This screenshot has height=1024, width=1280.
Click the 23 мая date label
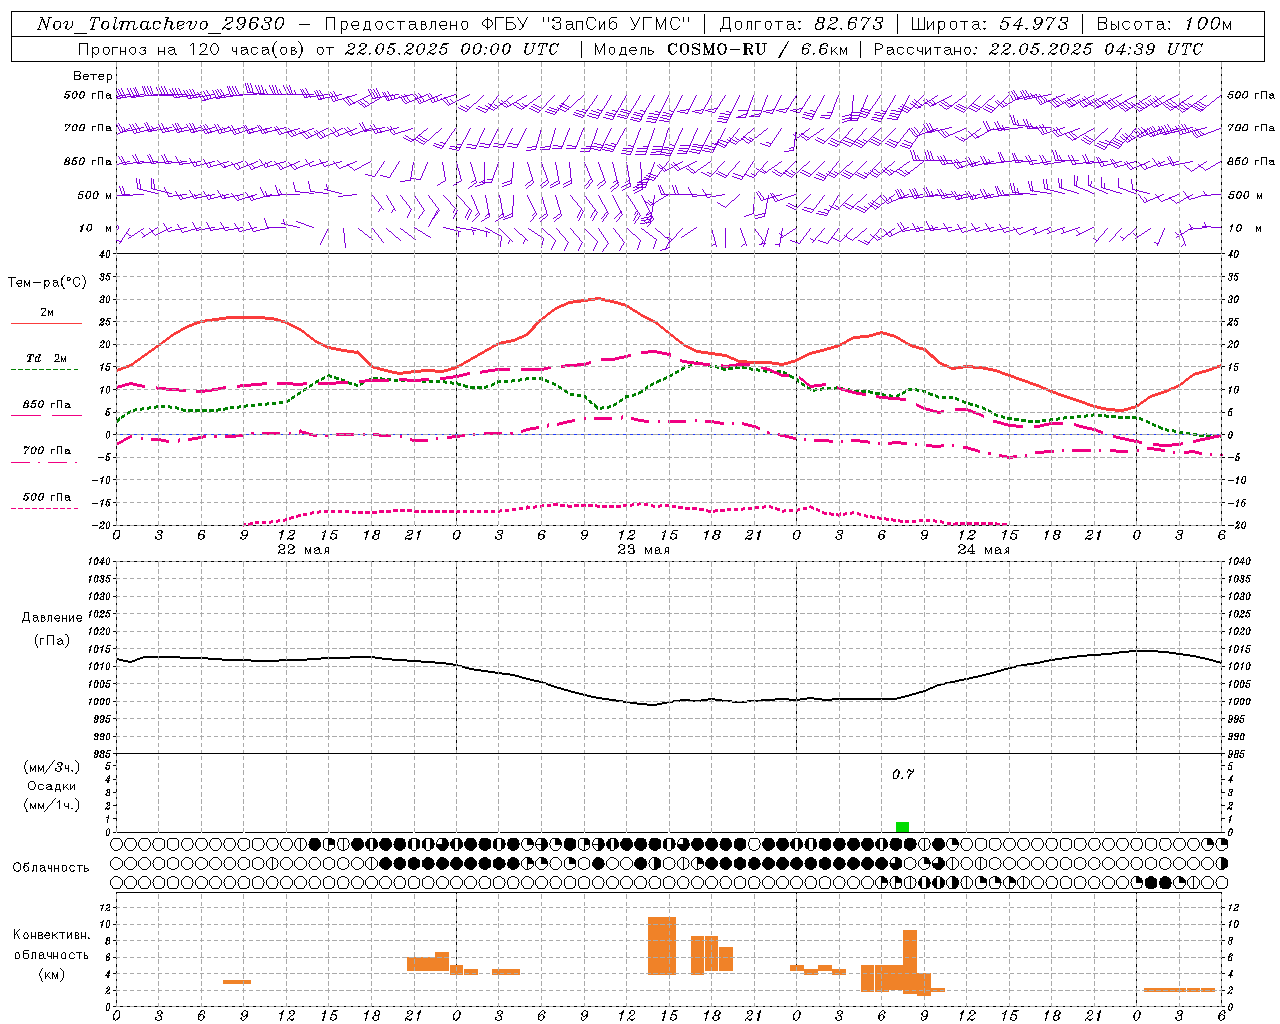click(643, 550)
